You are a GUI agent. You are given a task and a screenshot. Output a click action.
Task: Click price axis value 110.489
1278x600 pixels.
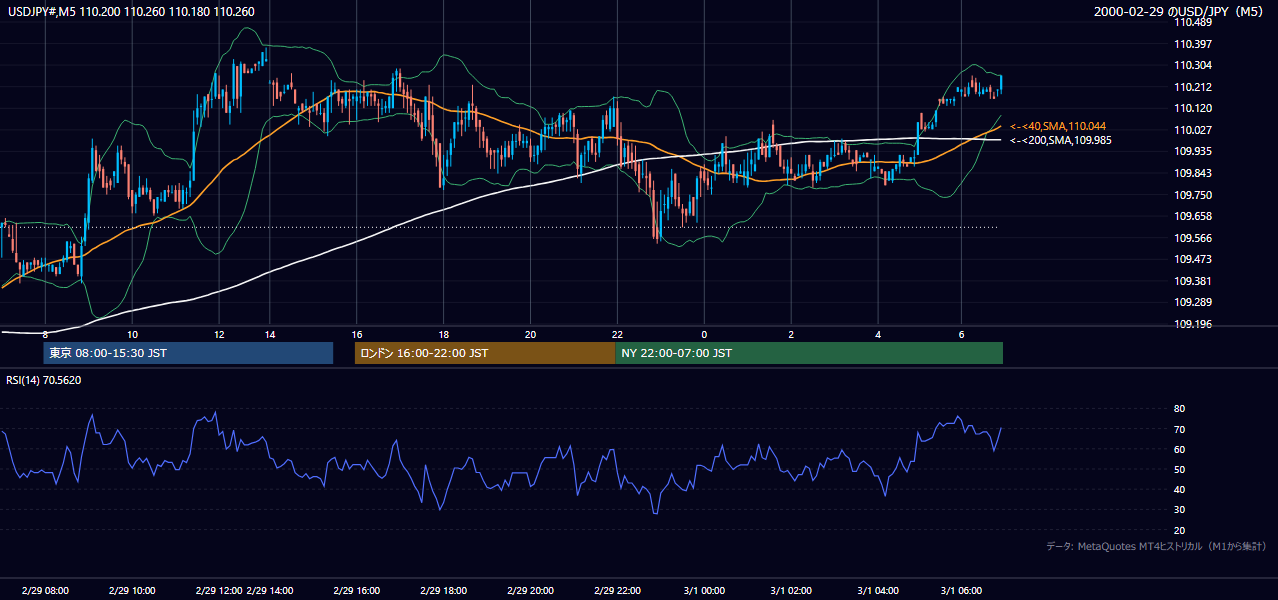pos(1192,23)
